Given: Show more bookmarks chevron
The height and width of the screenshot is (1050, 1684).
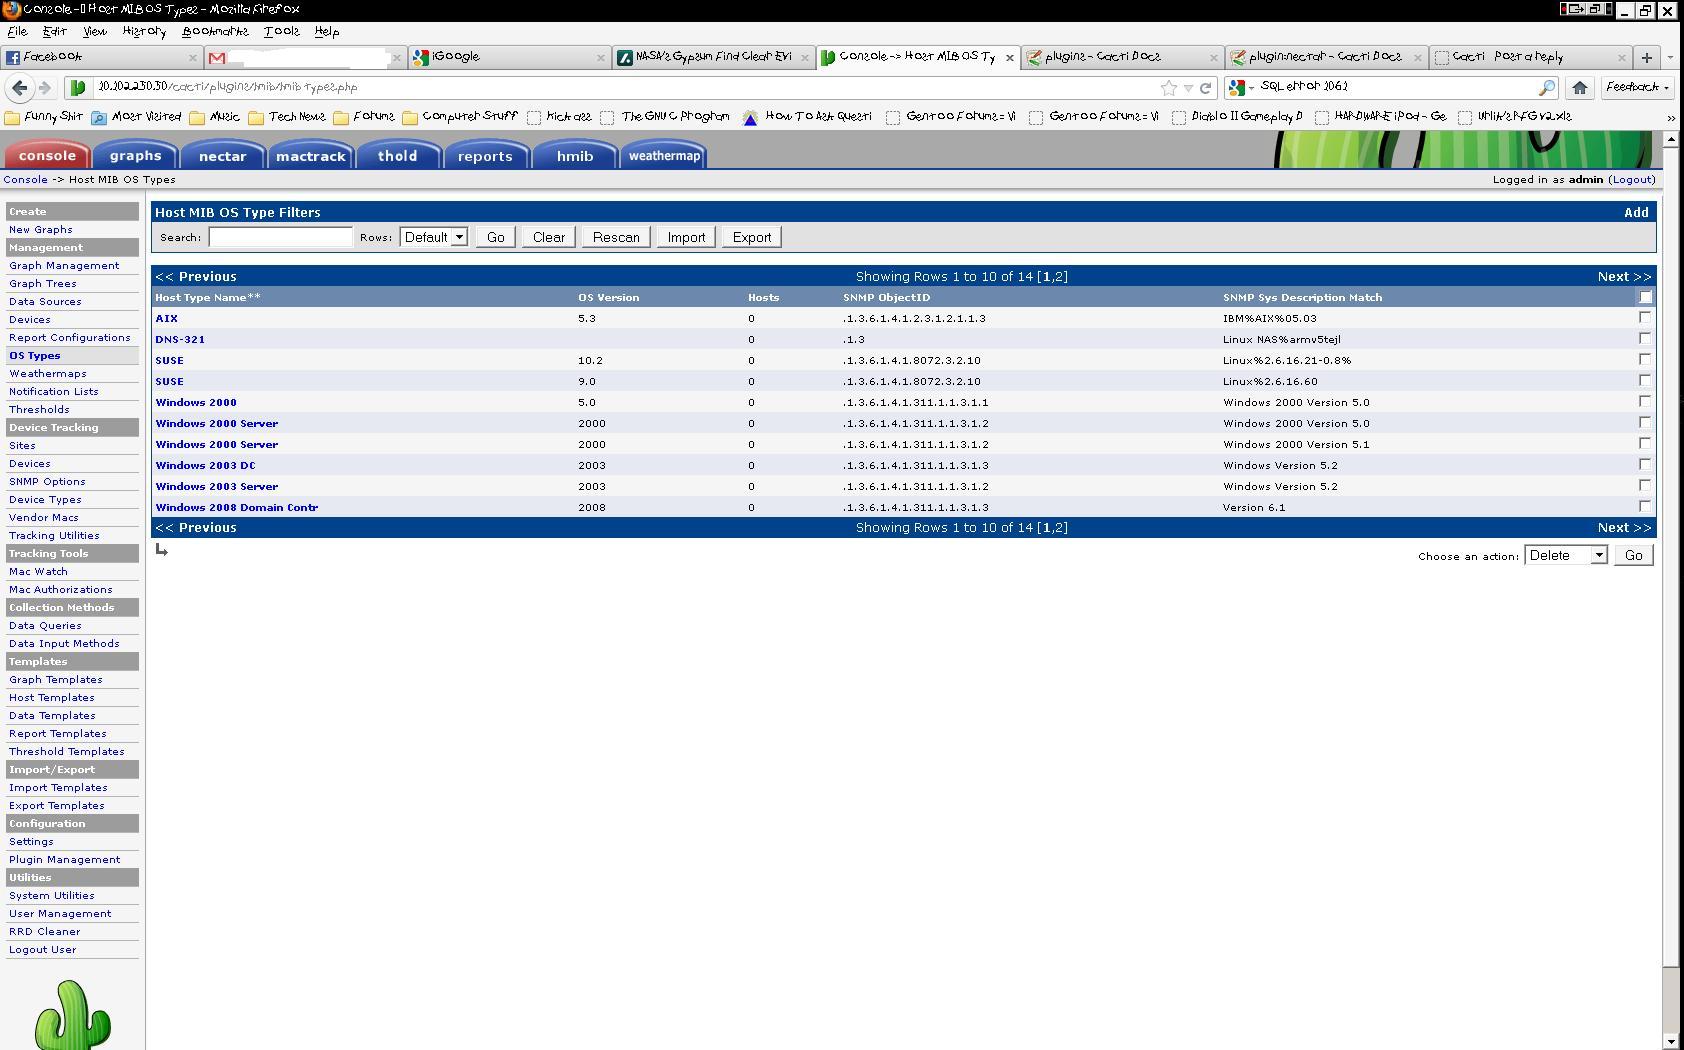Looking at the screenshot, I should pyautogui.click(x=1670, y=118).
